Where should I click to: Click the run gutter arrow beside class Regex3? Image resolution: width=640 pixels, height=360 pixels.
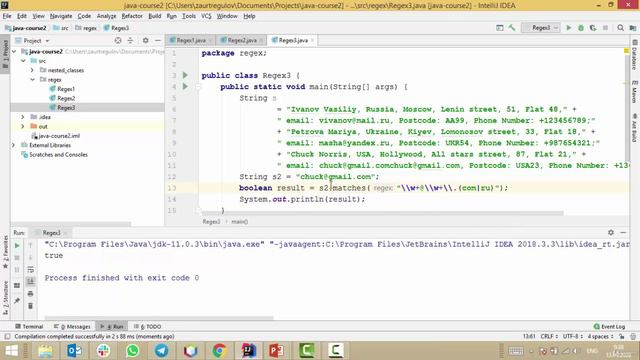click(185, 75)
